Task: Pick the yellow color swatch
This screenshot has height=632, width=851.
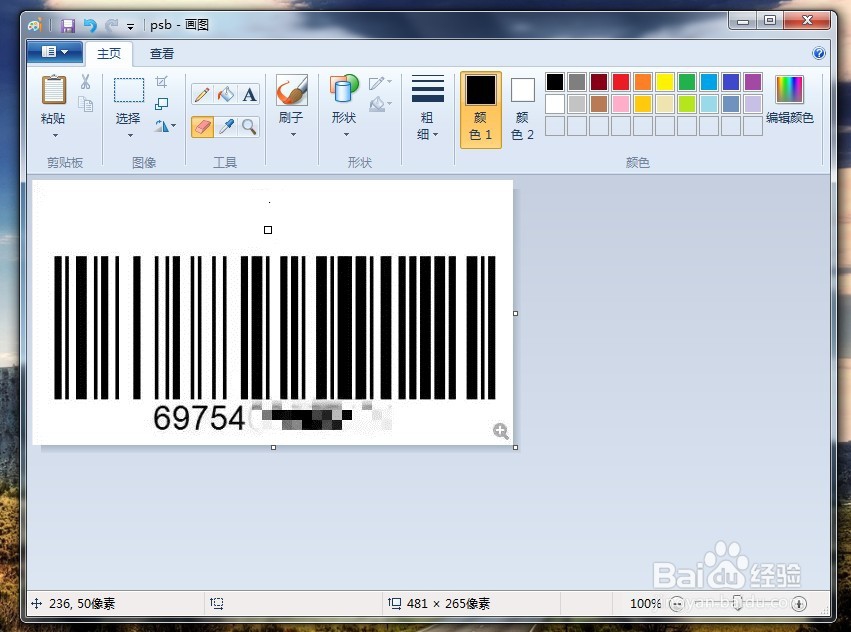Action: (665, 82)
